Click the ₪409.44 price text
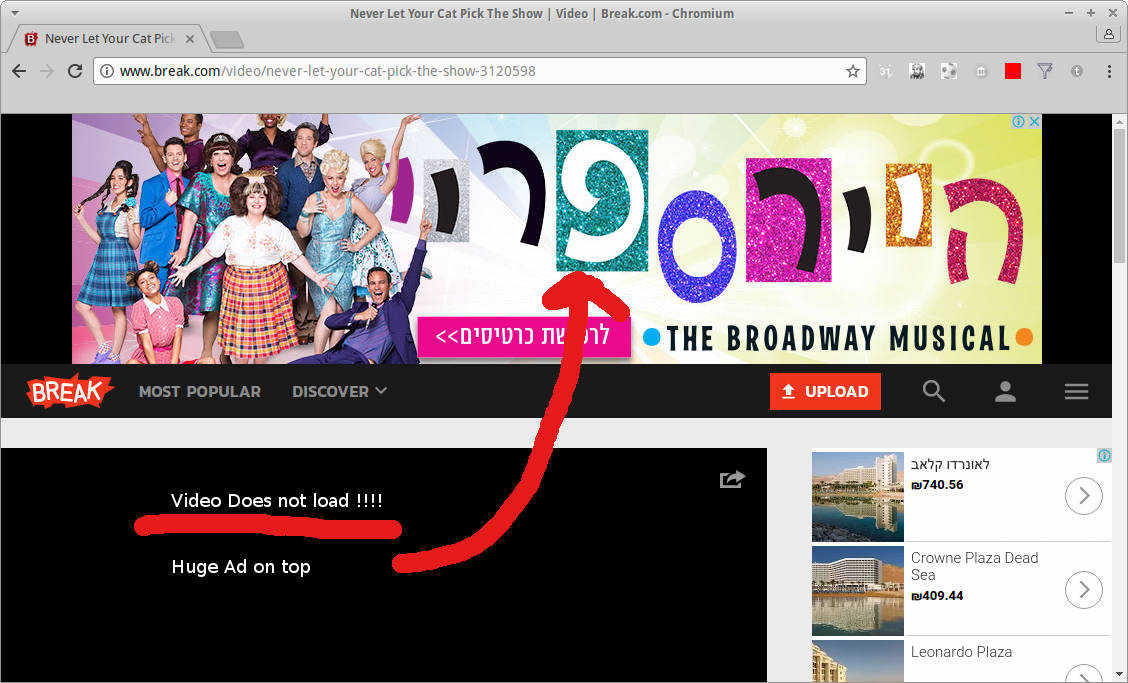 pyautogui.click(x=937, y=595)
